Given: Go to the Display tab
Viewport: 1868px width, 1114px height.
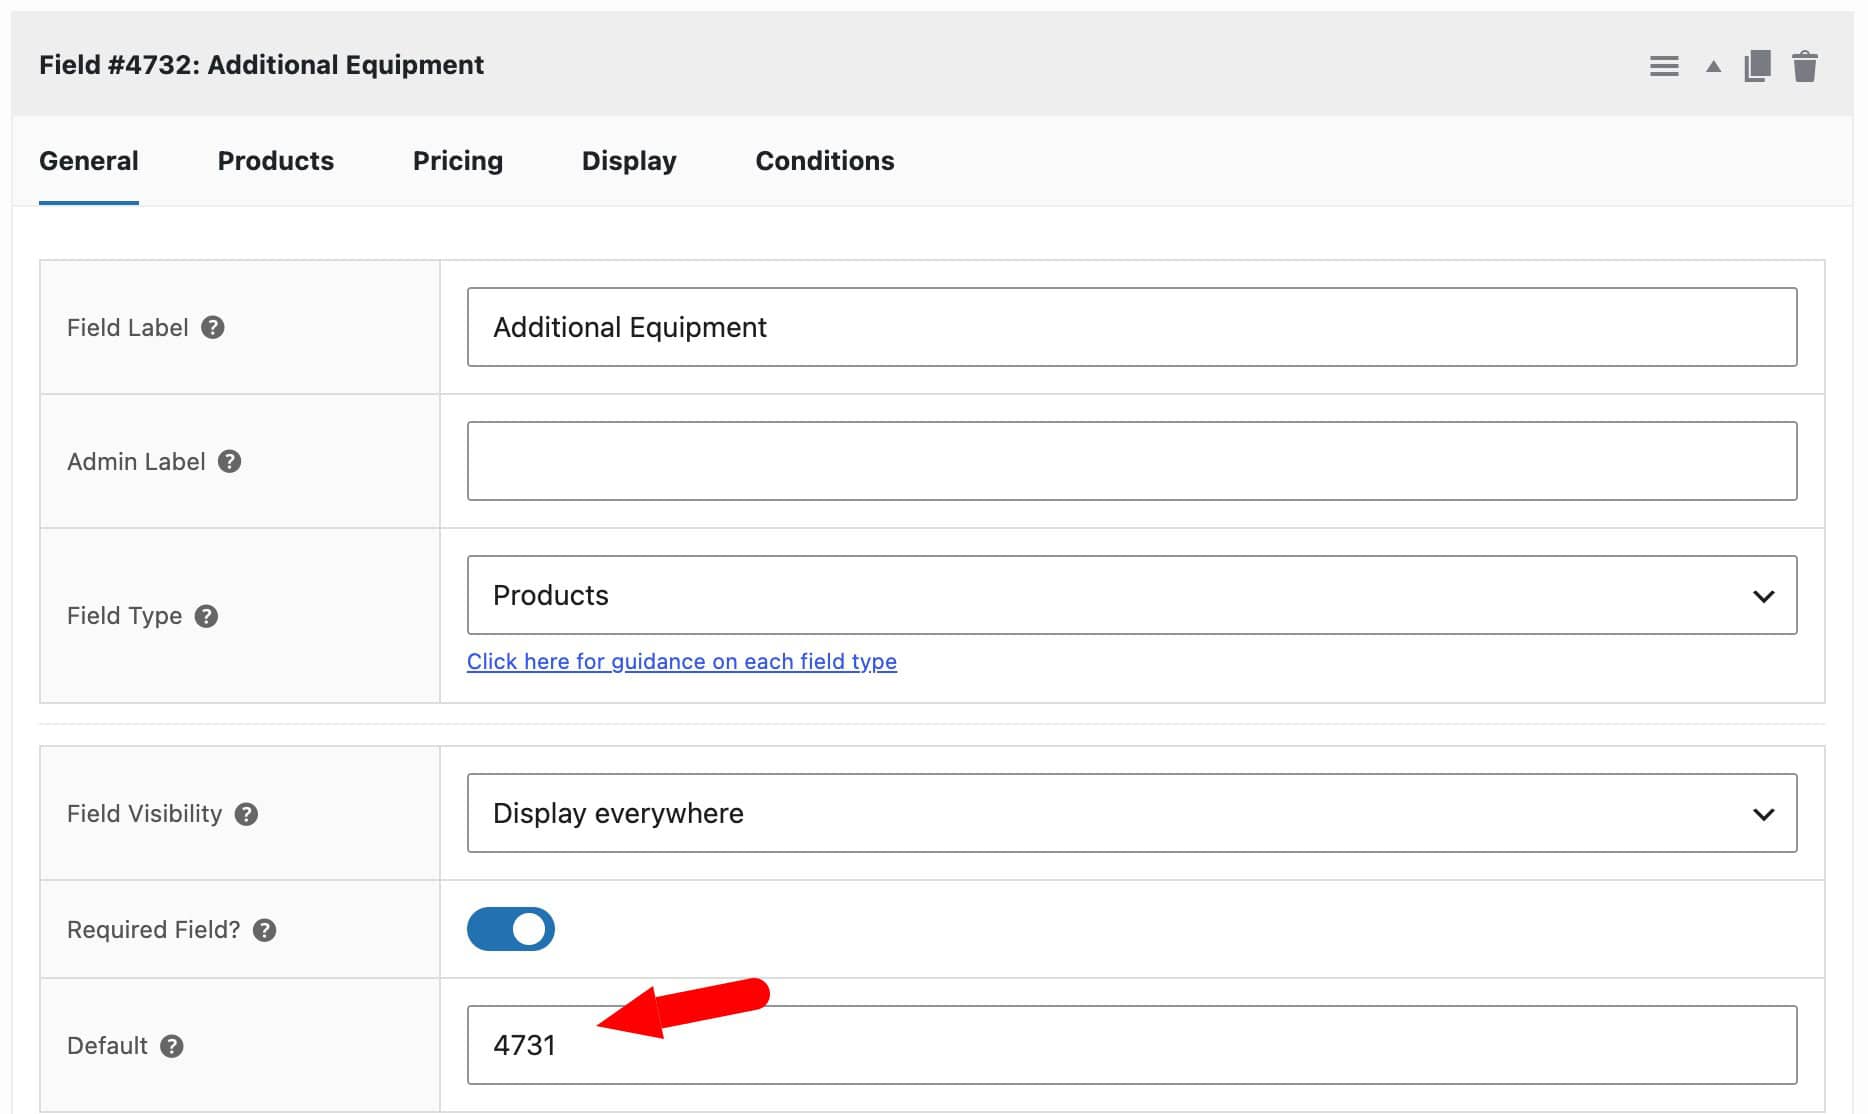Looking at the screenshot, I should pyautogui.click(x=629, y=161).
